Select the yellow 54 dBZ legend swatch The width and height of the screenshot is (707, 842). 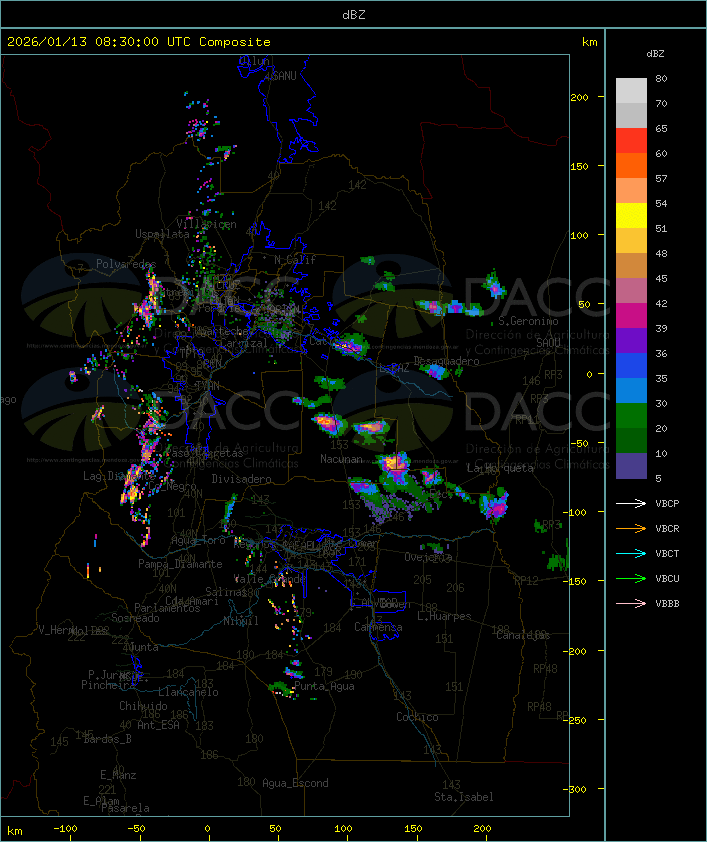631,215
